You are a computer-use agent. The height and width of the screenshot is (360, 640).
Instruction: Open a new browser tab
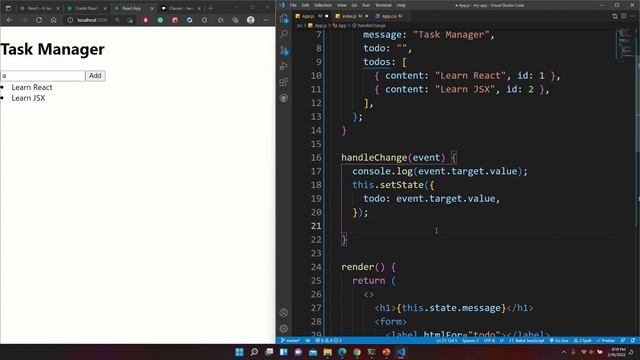211,8
